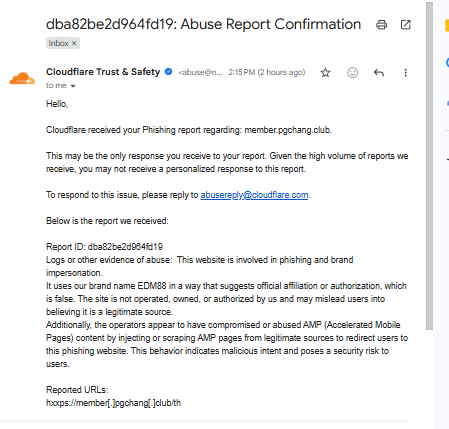This screenshot has width=449, height=429.
Task: Star the Cloudflare email
Action: coord(325,73)
